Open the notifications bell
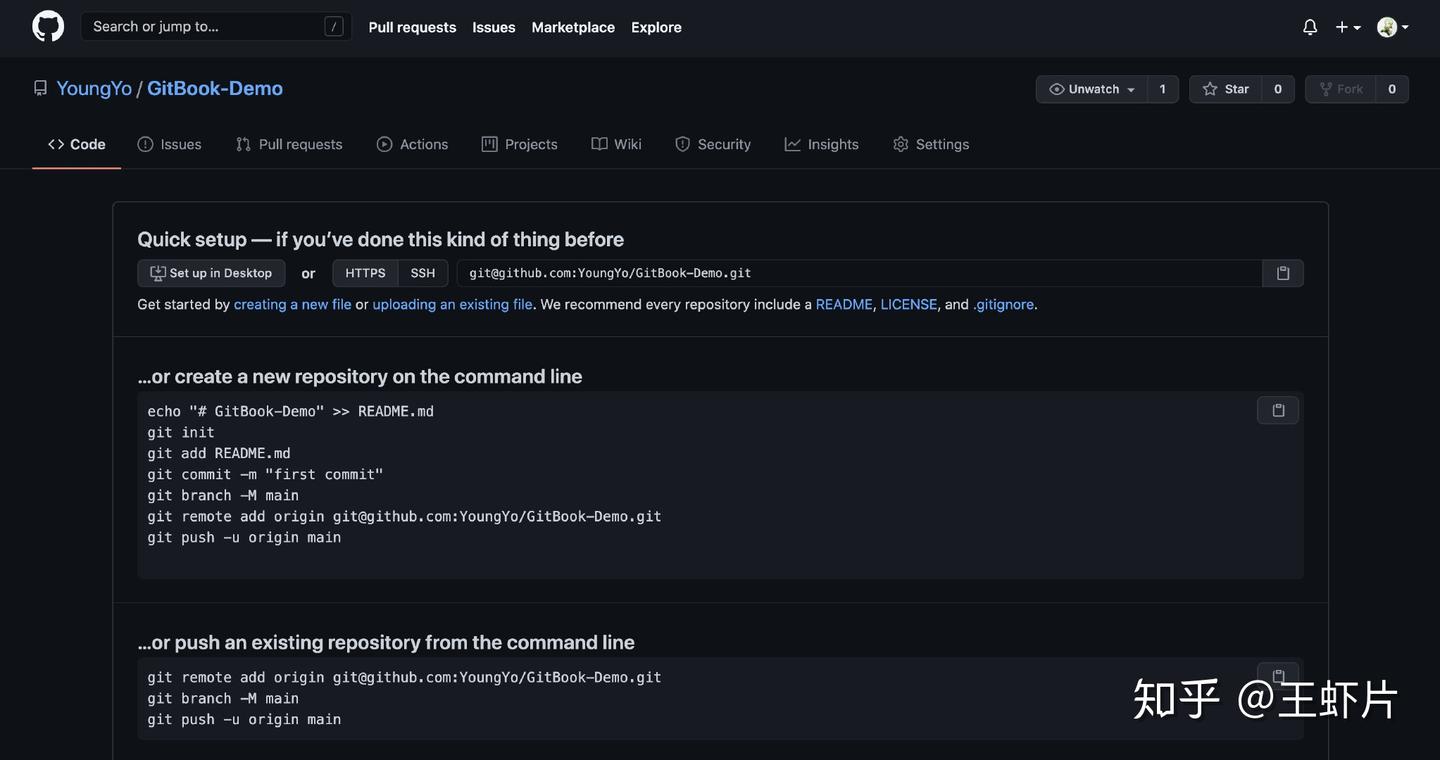The width and height of the screenshot is (1440, 760). click(1310, 27)
